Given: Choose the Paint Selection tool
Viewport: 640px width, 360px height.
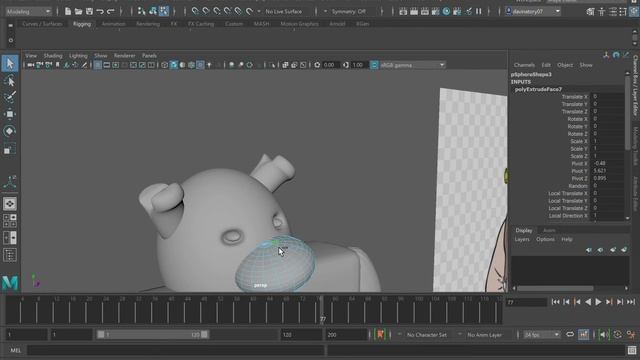Looking at the screenshot, I should (10, 97).
